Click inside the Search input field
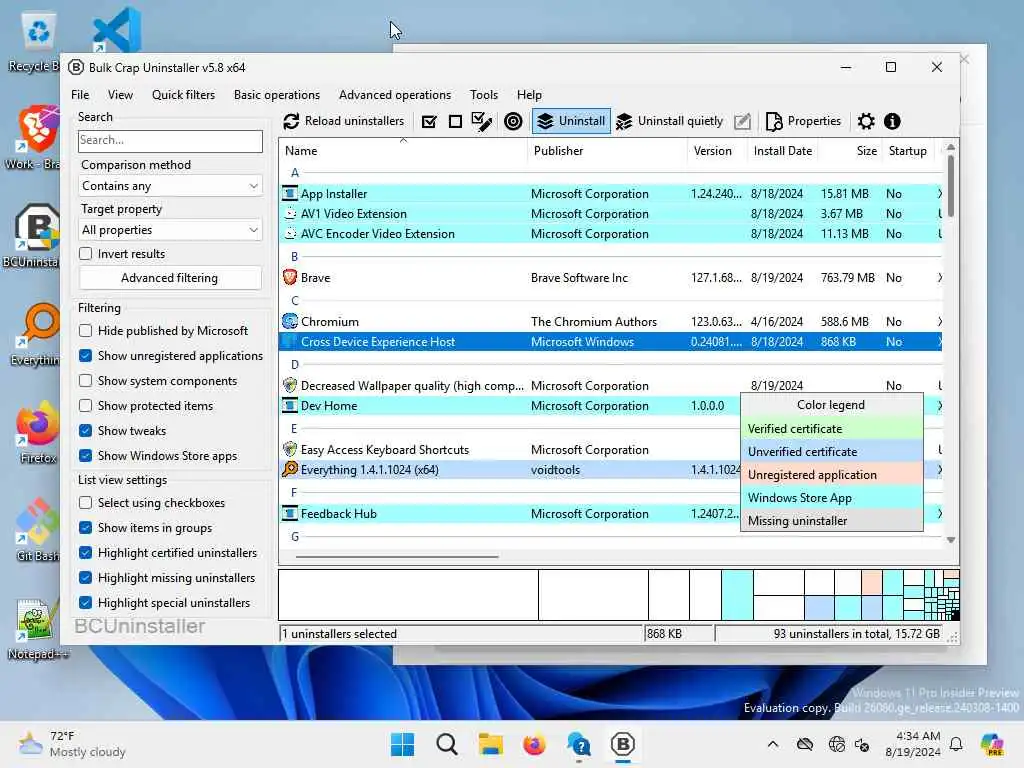The height and width of the screenshot is (768, 1024). coord(170,141)
